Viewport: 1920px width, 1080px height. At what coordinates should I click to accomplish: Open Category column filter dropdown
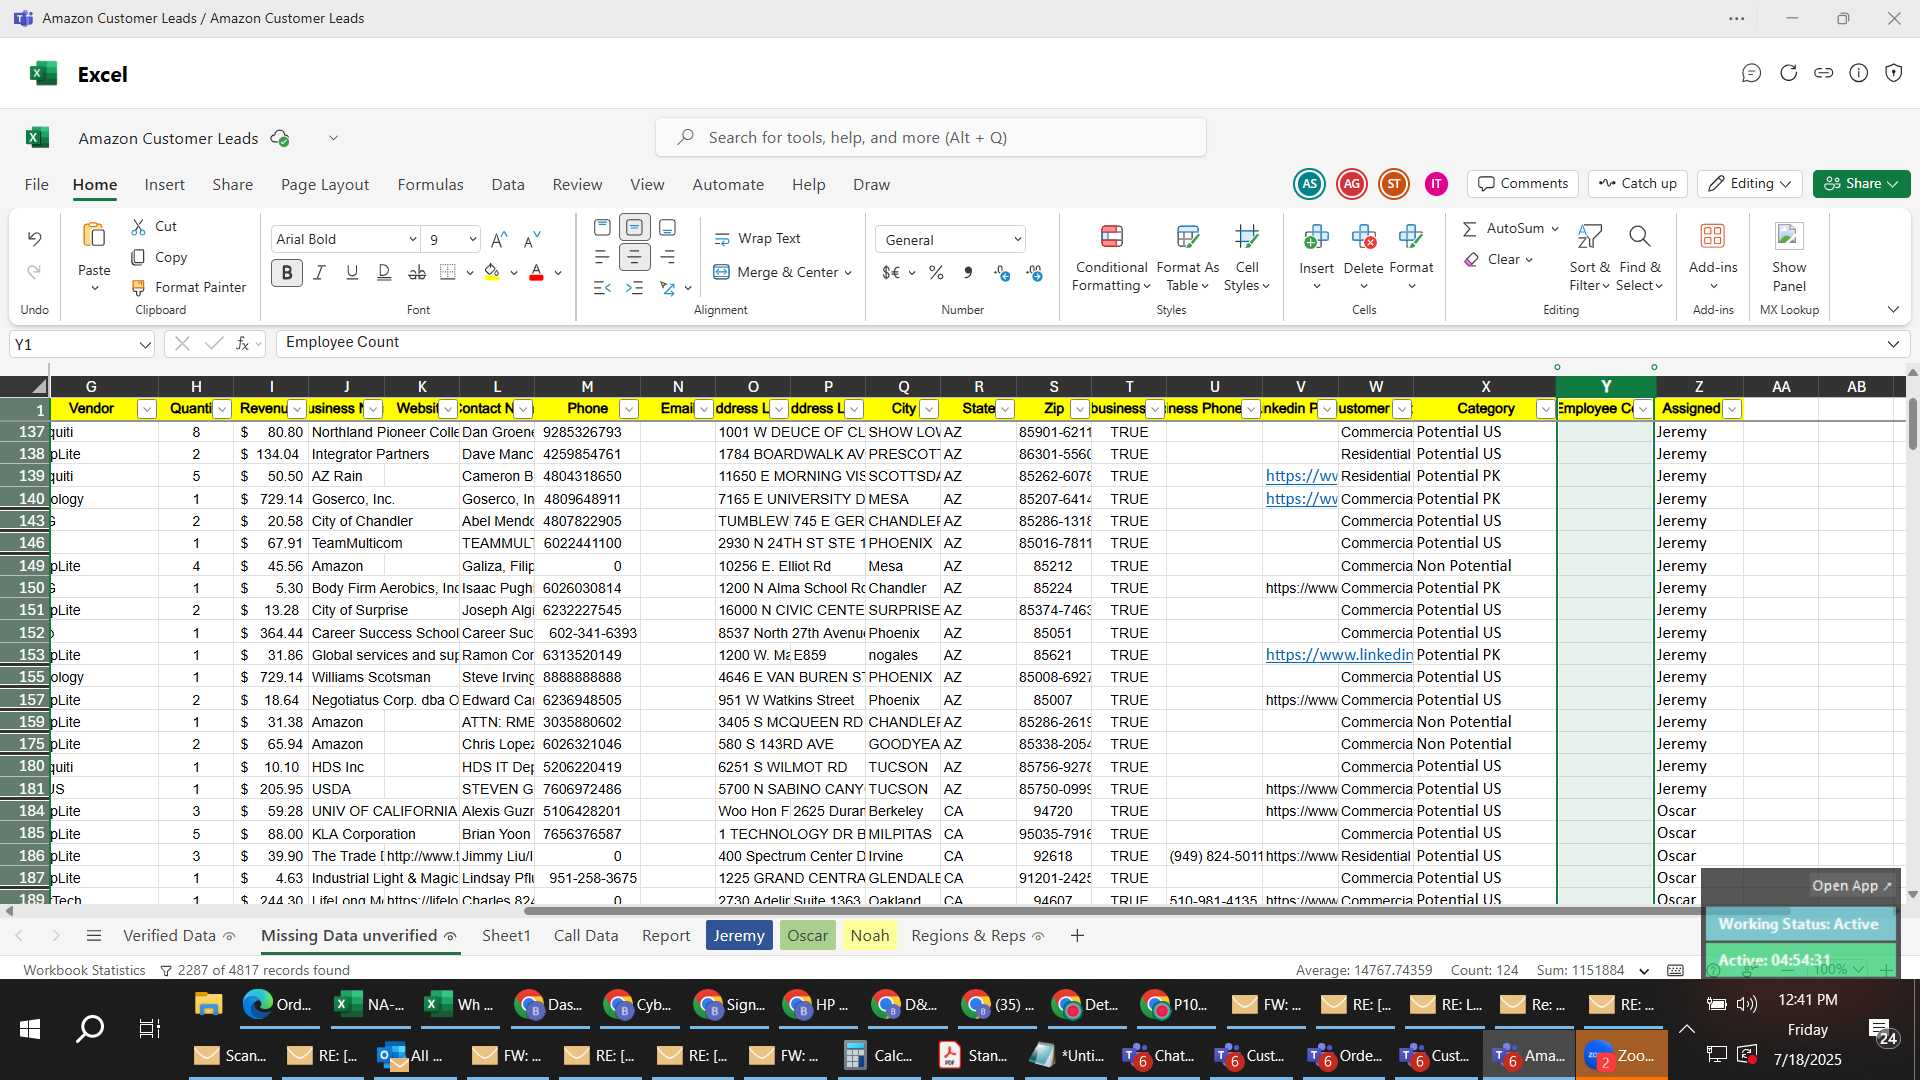(1545, 409)
